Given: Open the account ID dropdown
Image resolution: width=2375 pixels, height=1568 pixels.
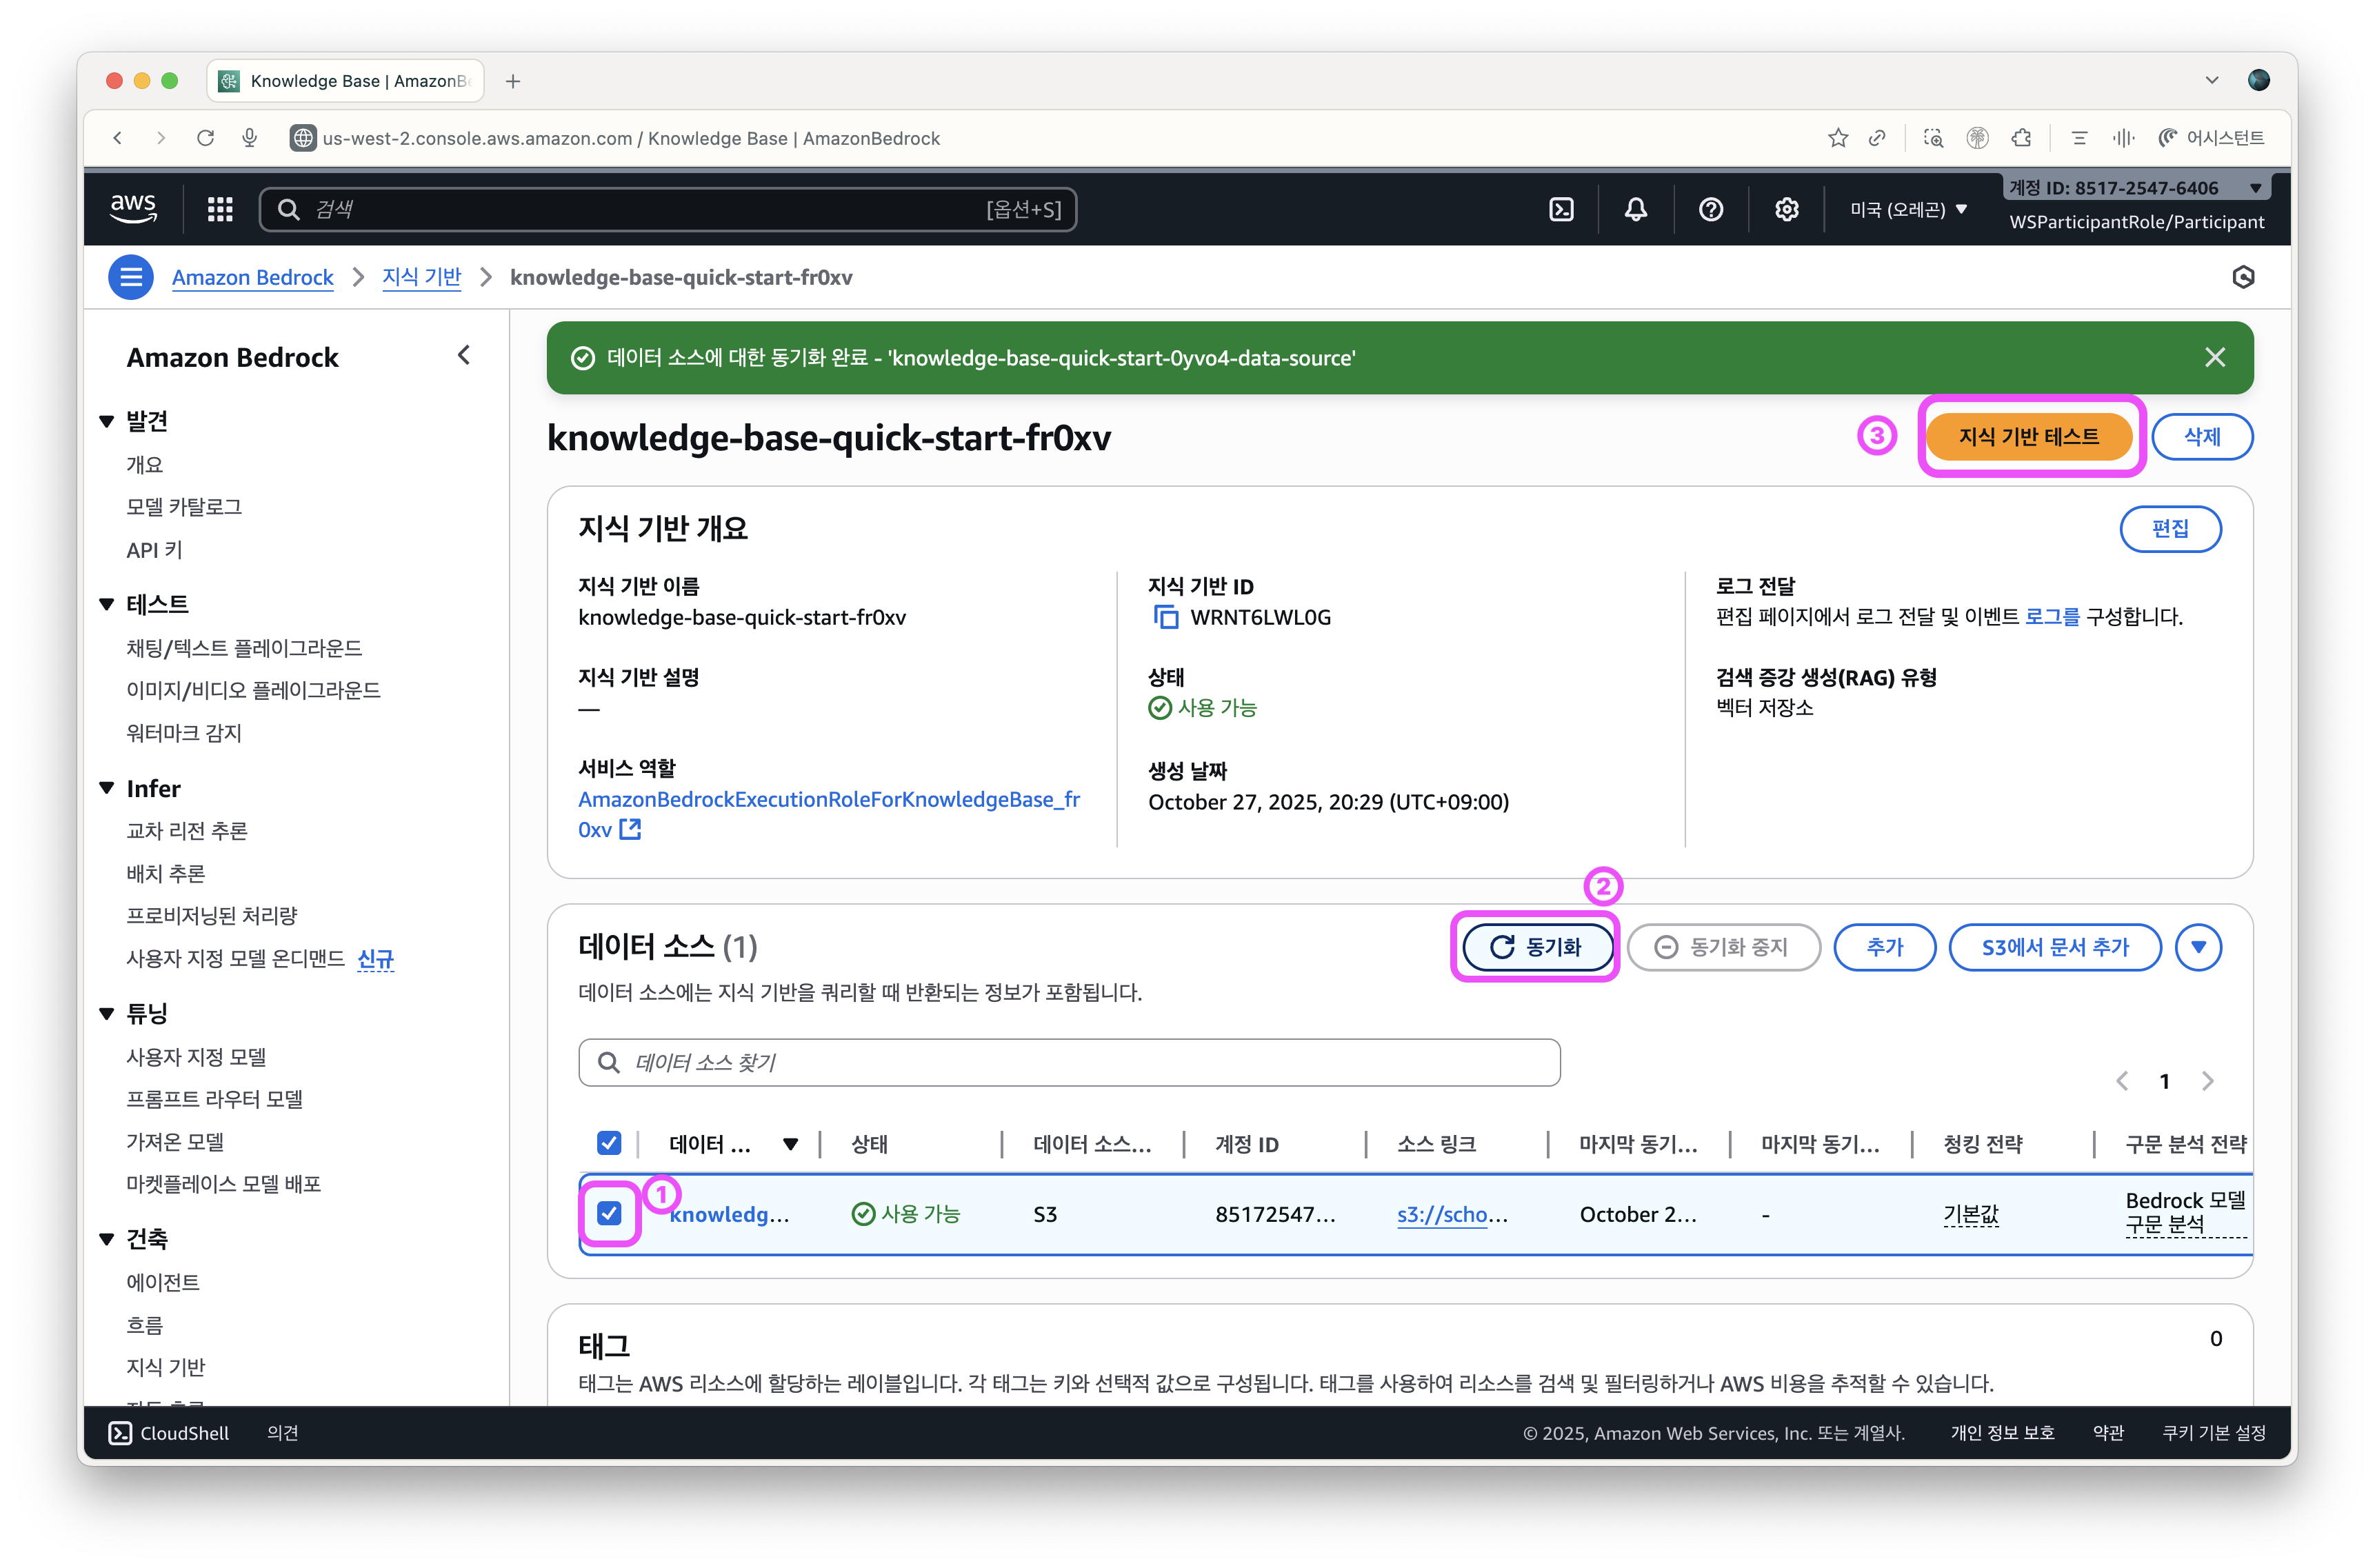Looking at the screenshot, I should pos(2135,188).
